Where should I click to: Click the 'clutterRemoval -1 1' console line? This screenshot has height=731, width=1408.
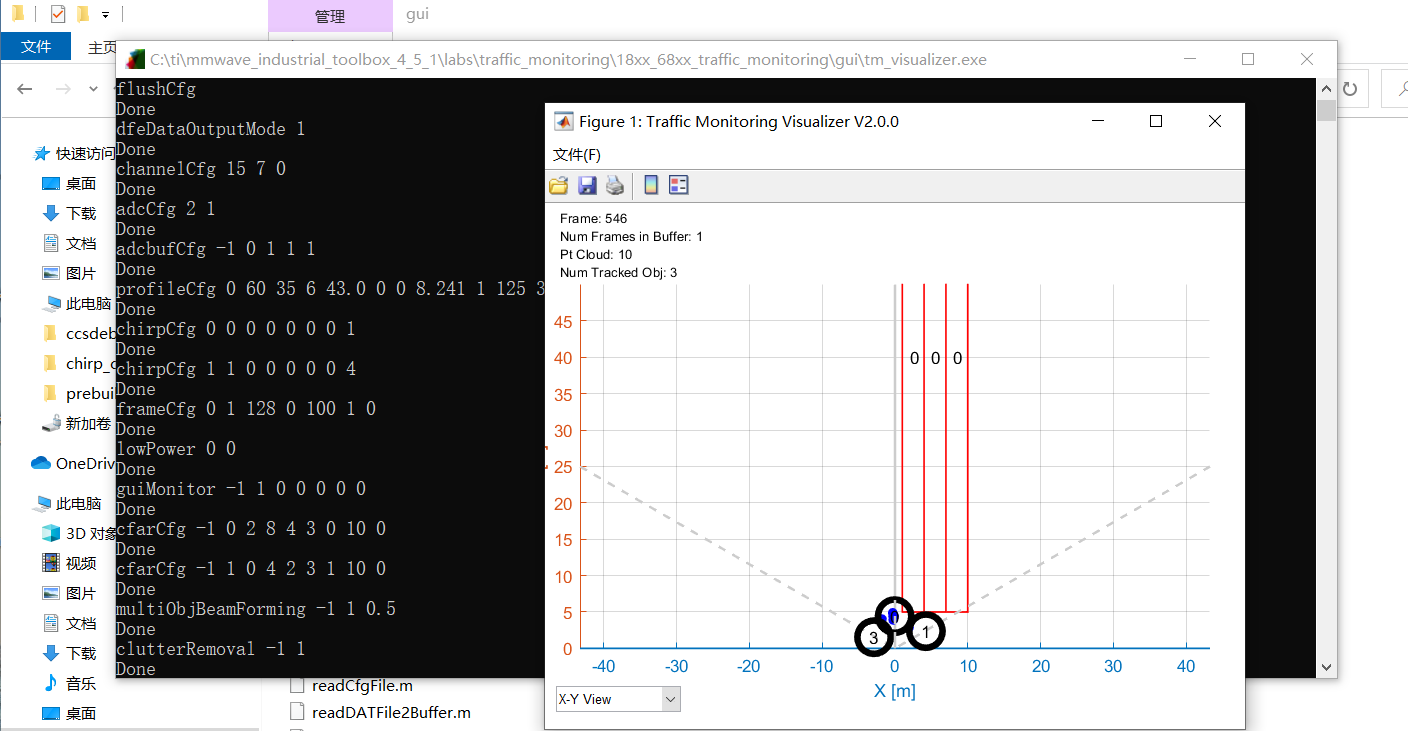(211, 649)
